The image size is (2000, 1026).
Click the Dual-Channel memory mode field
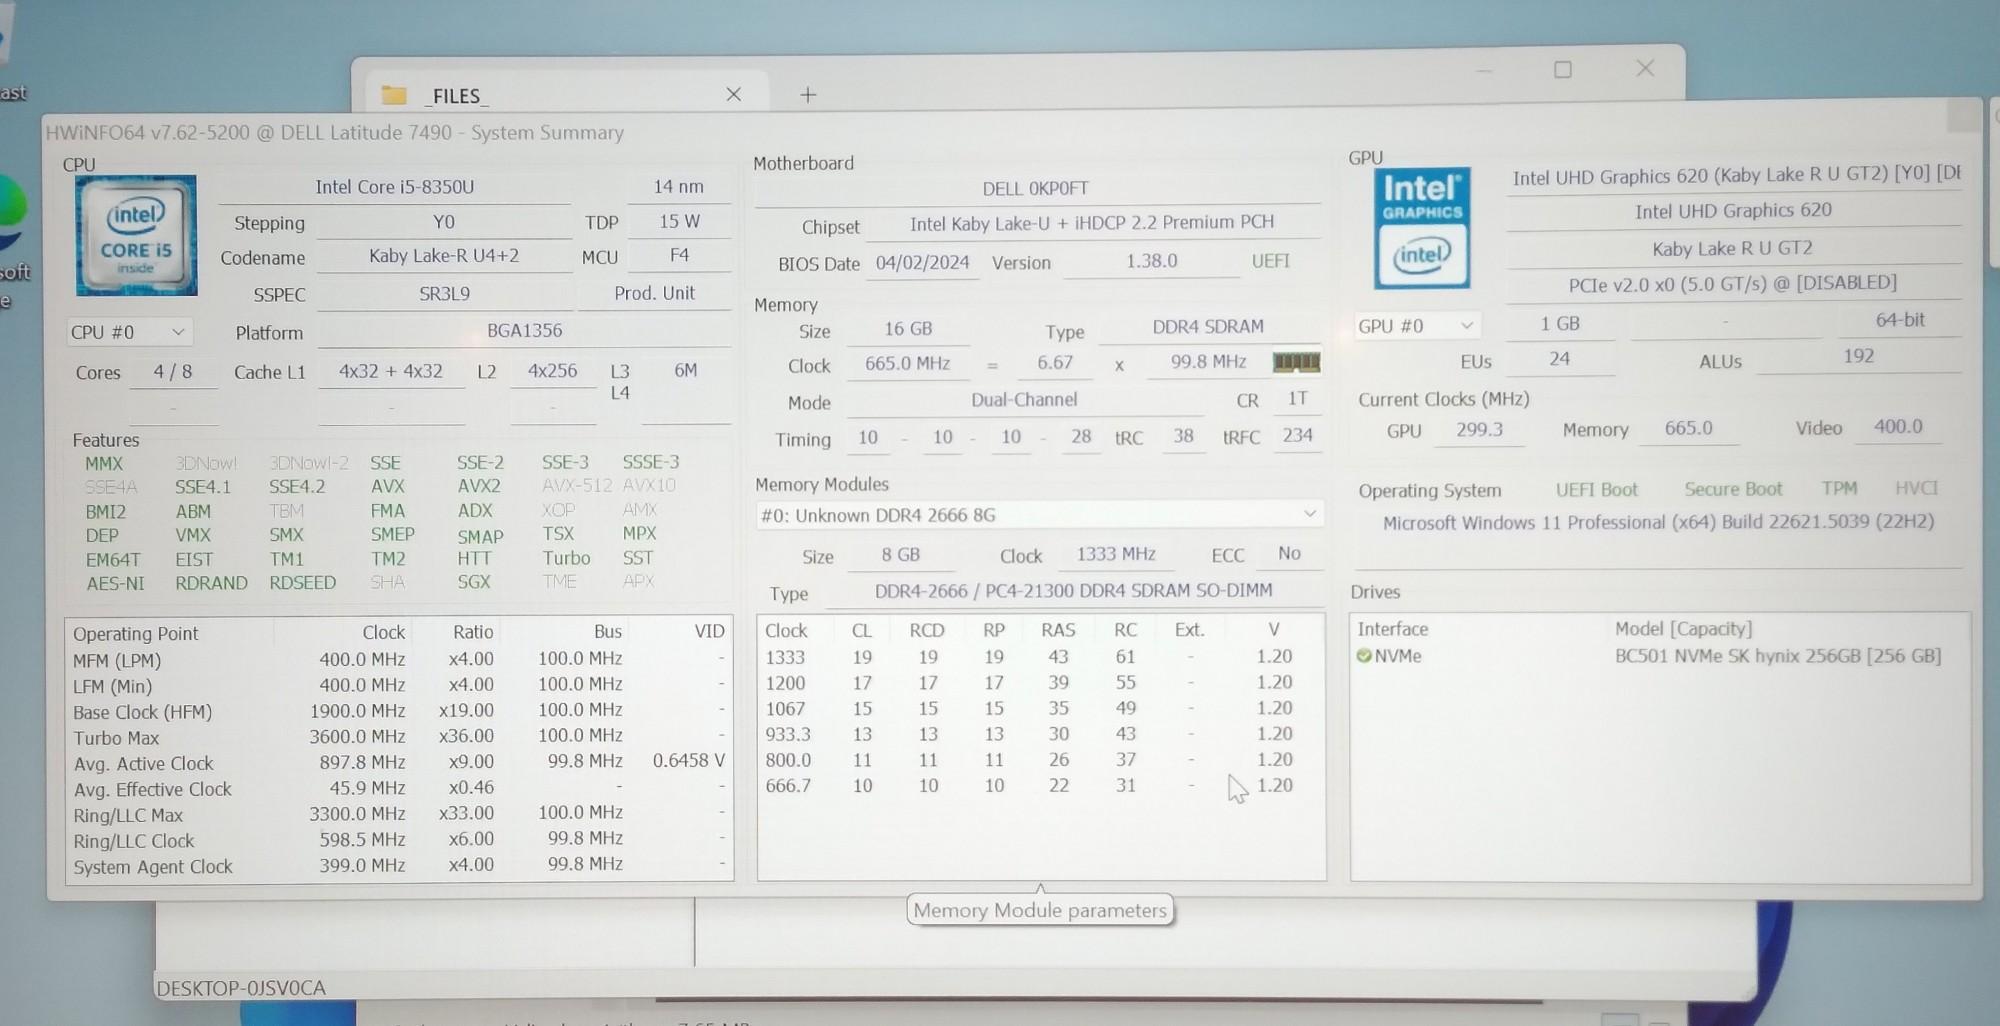coord(1024,400)
